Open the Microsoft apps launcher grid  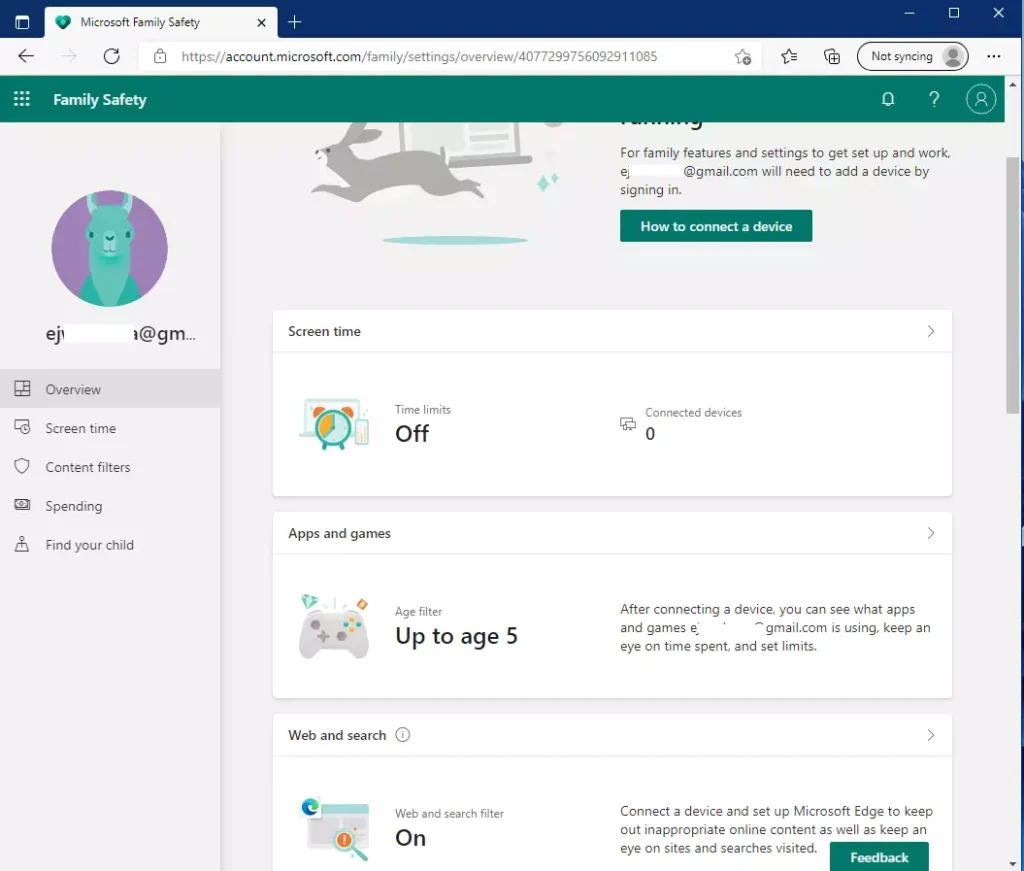click(x=22, y=99)
